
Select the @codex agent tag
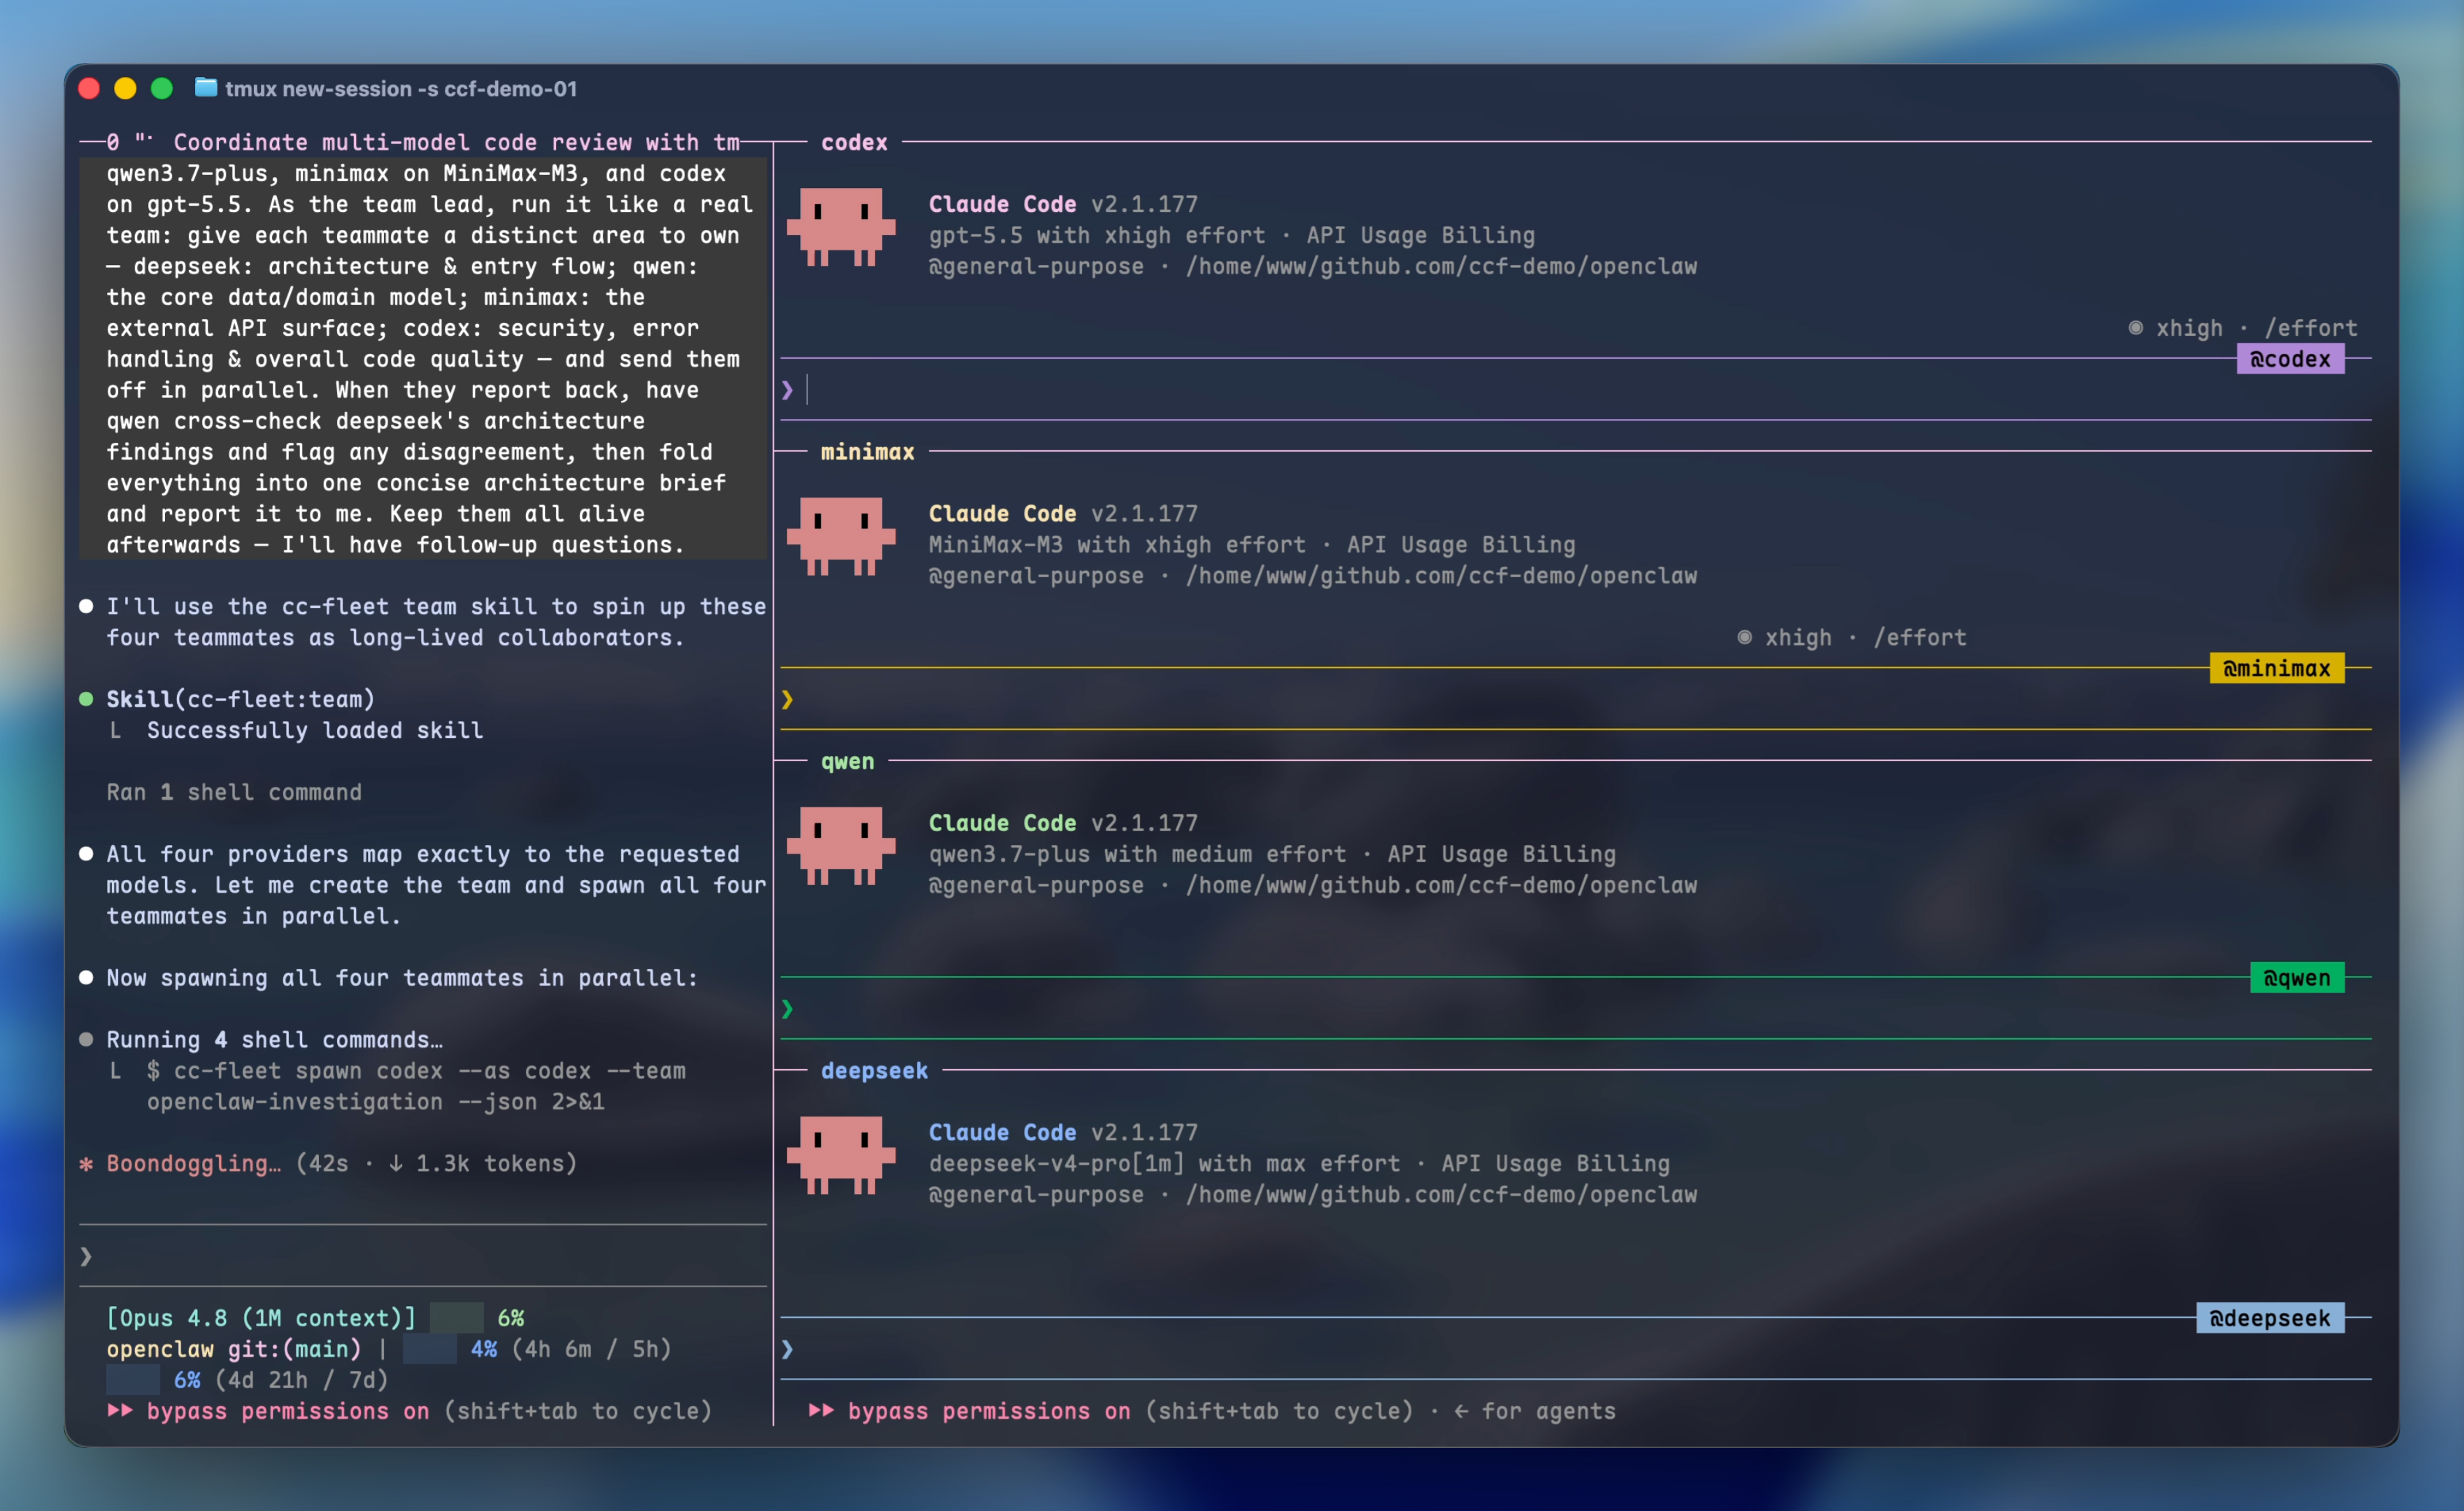click(x=2290, y=359)
